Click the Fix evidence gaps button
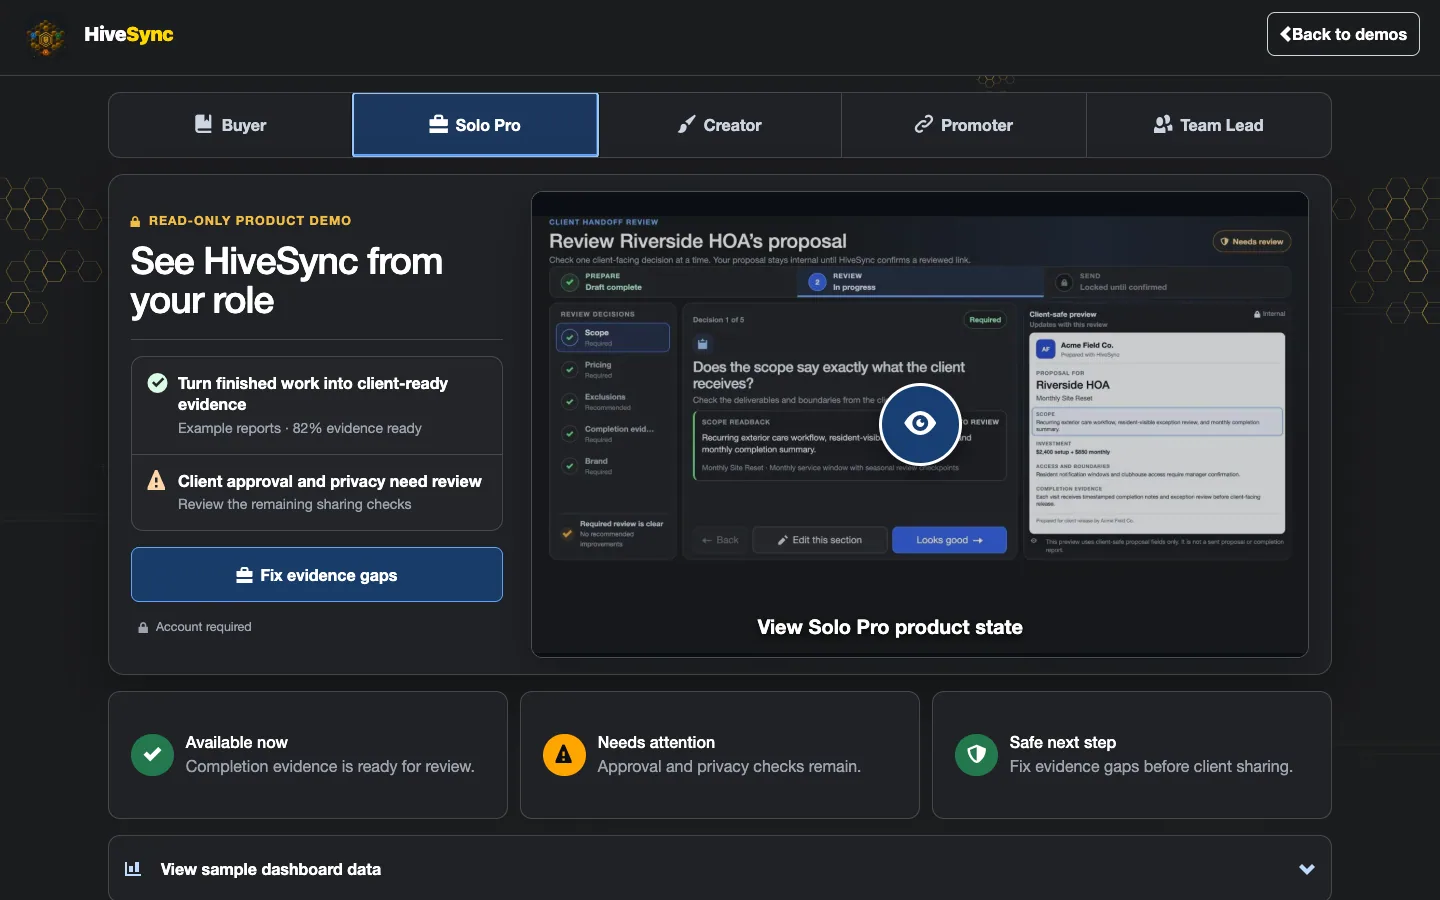This screenshot has height=900, width=1440. pos(317,575)
